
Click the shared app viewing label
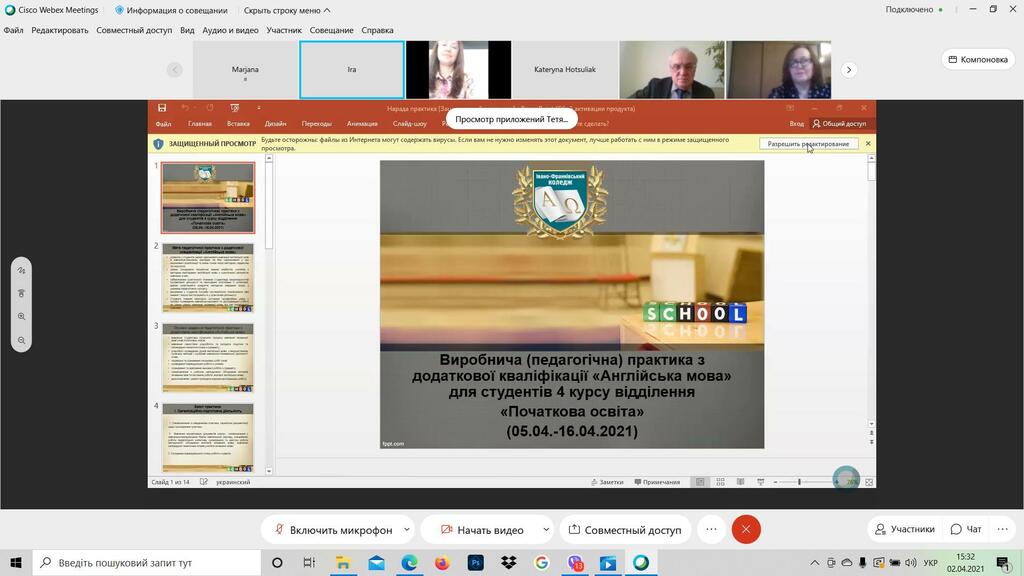pyautogui.click(x=511, y=119)
